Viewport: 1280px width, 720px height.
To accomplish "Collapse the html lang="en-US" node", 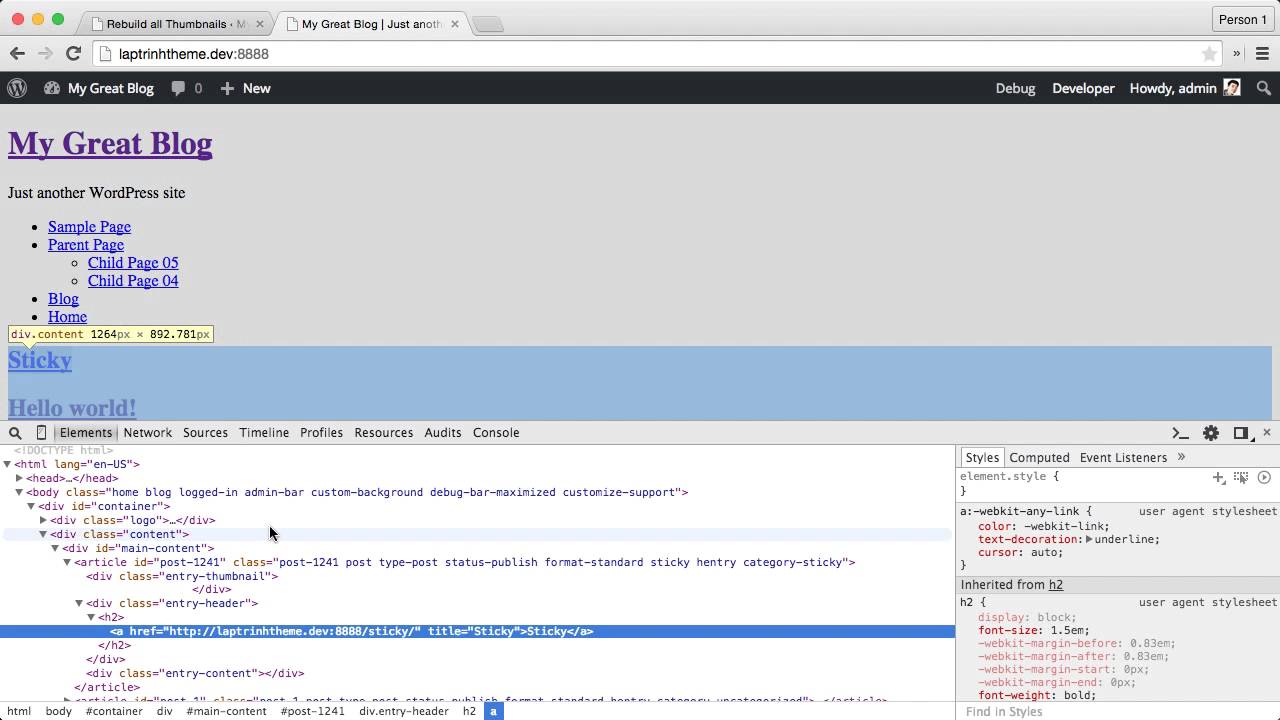I will 7,464.
